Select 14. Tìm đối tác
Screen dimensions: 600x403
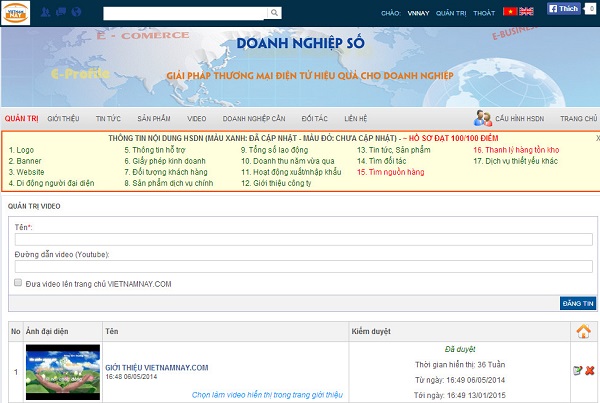(x=382, y=161)
